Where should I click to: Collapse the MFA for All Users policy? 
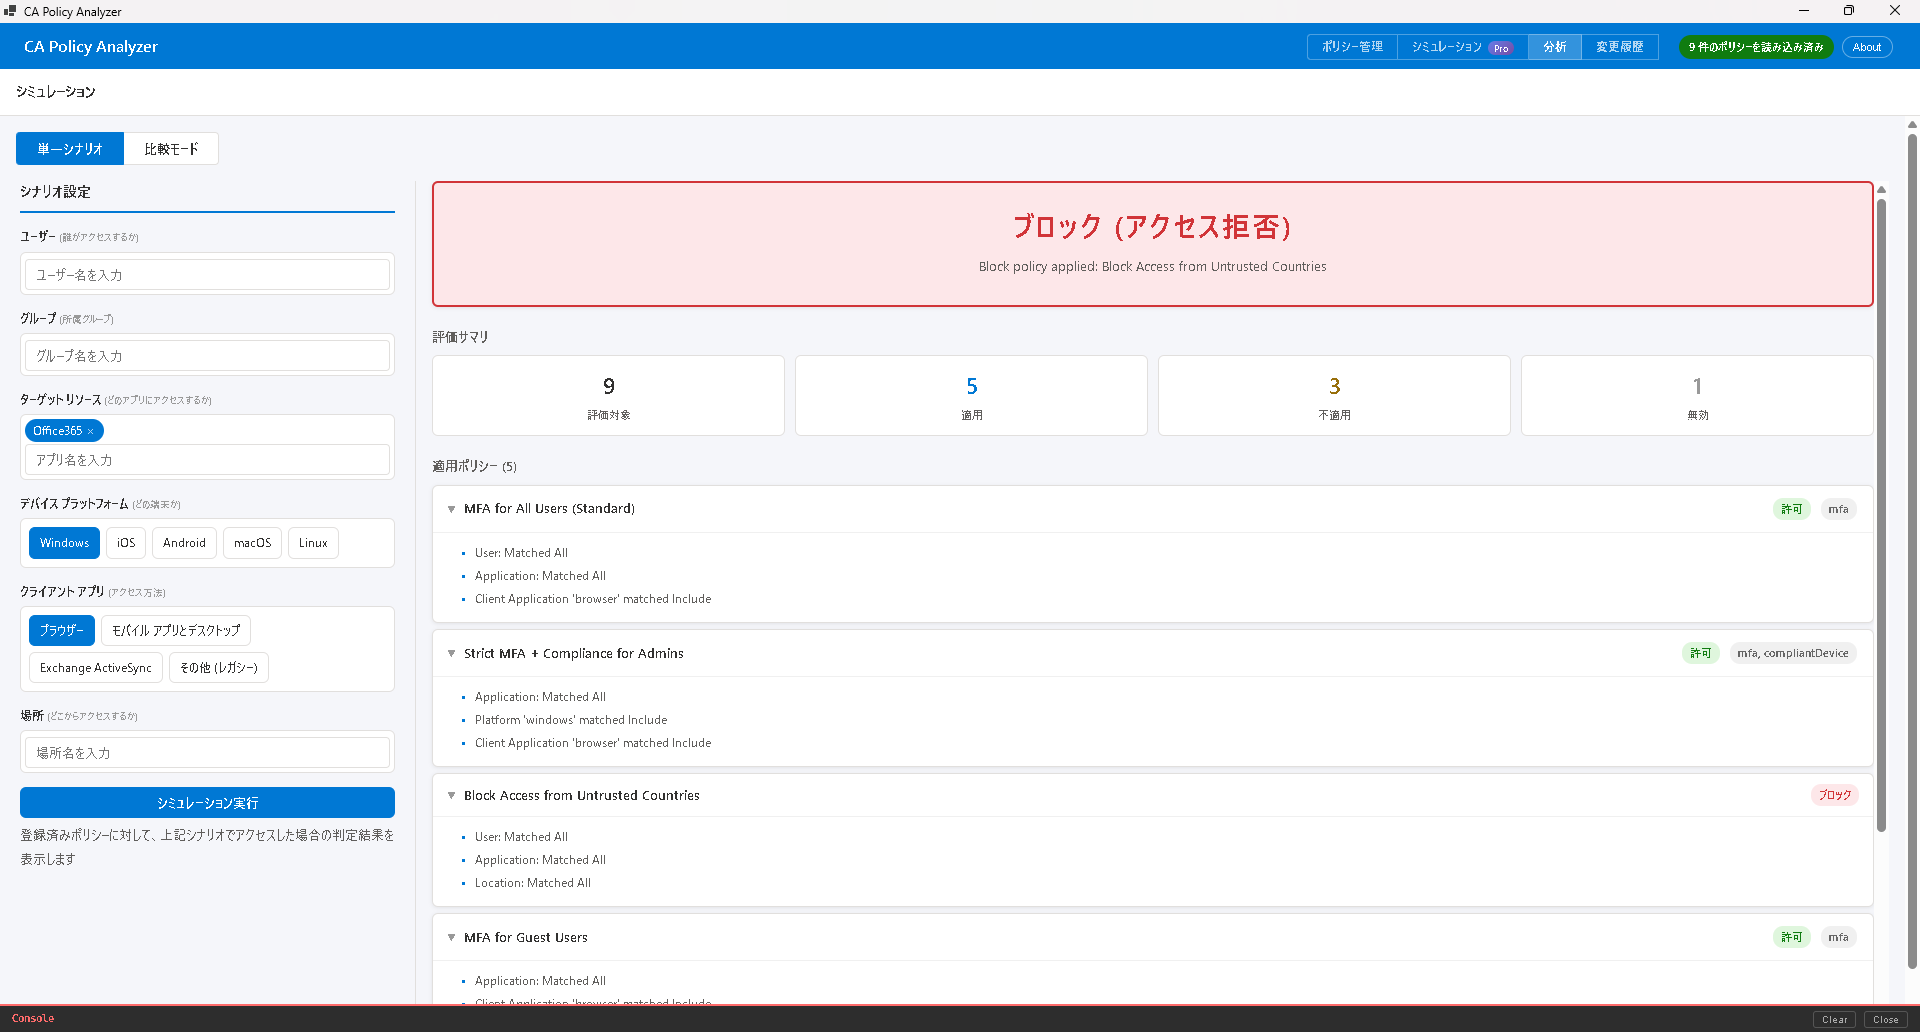click(451, 509)
